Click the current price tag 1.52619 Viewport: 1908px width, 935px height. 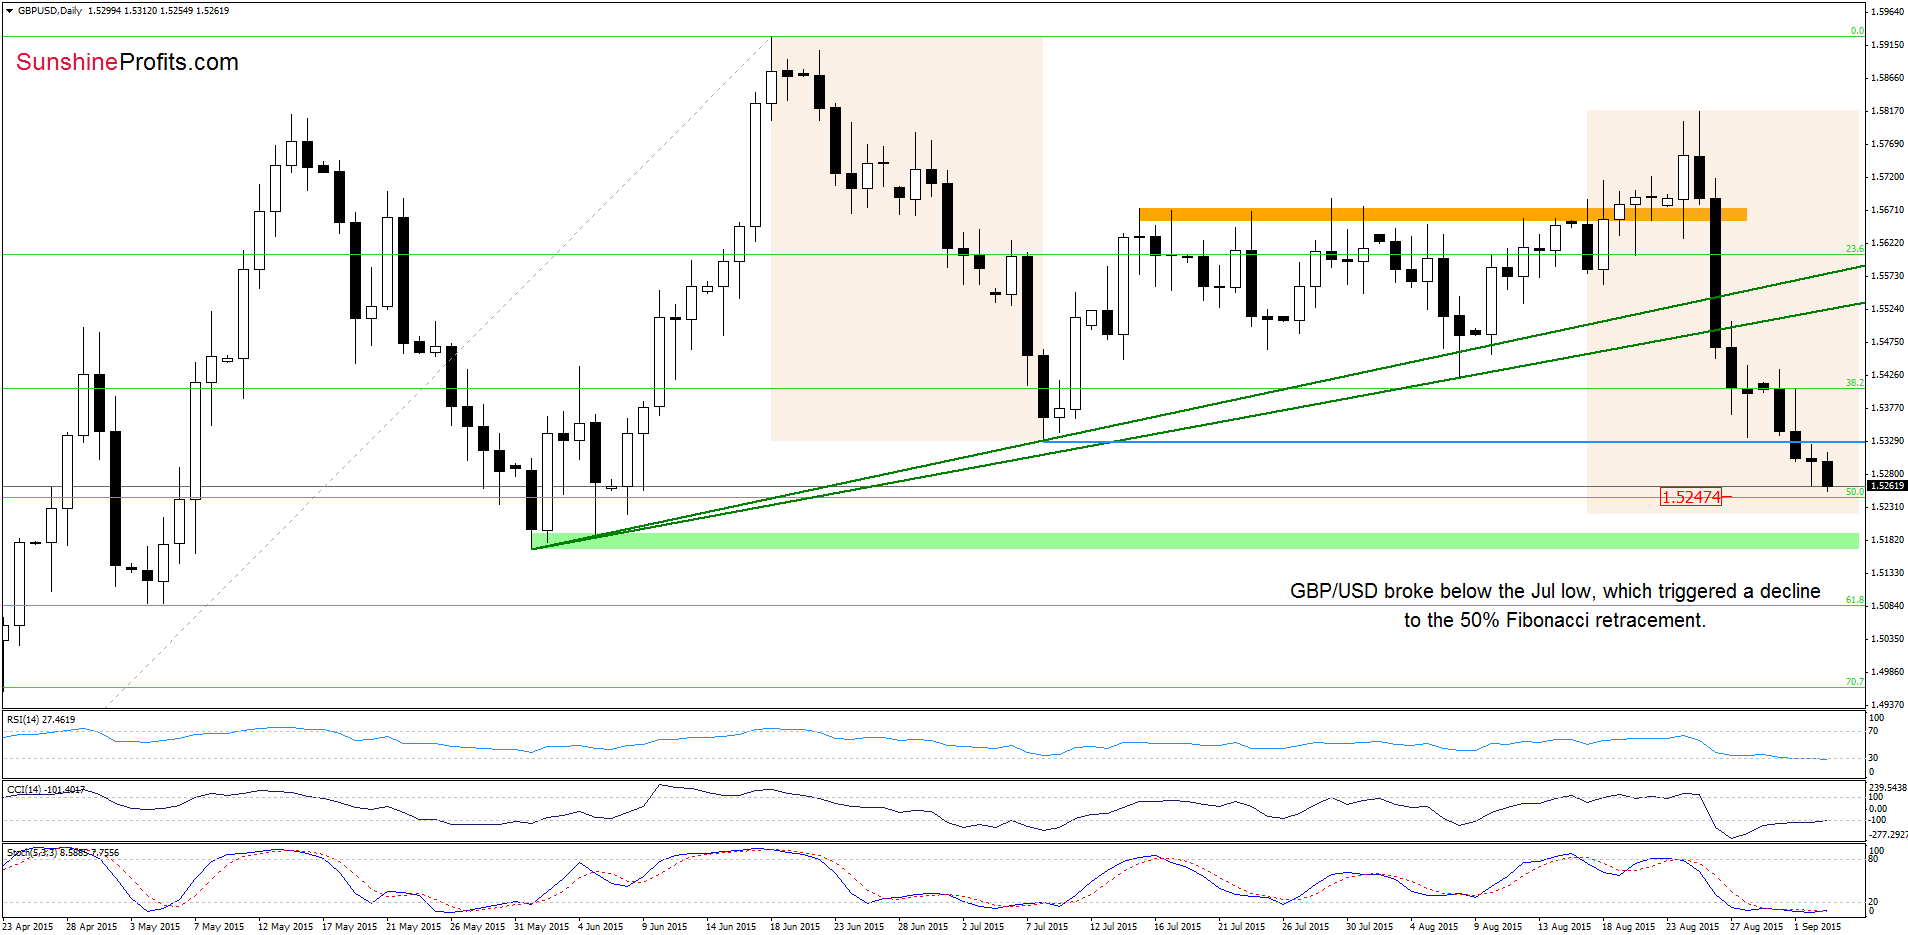coord(1887,486)
